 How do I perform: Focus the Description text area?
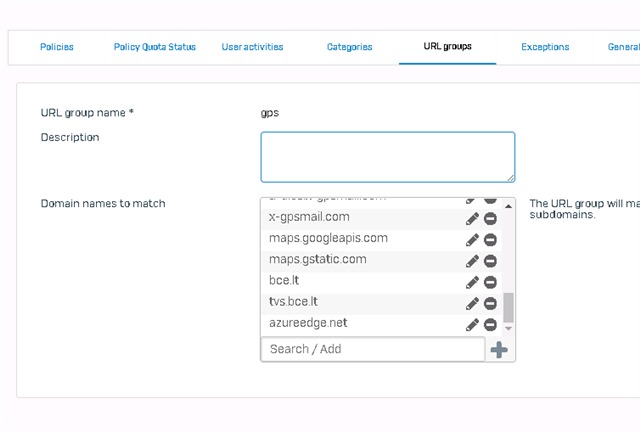point(388,157)
